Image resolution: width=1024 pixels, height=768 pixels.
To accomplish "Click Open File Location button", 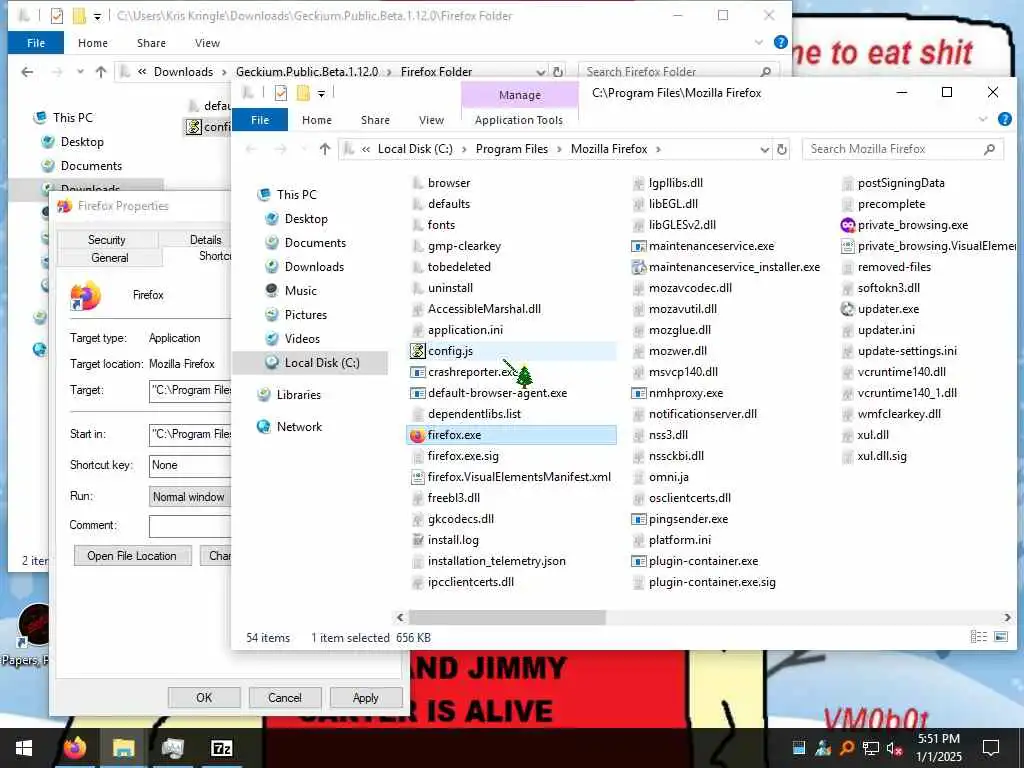I will tap(133, 556).
